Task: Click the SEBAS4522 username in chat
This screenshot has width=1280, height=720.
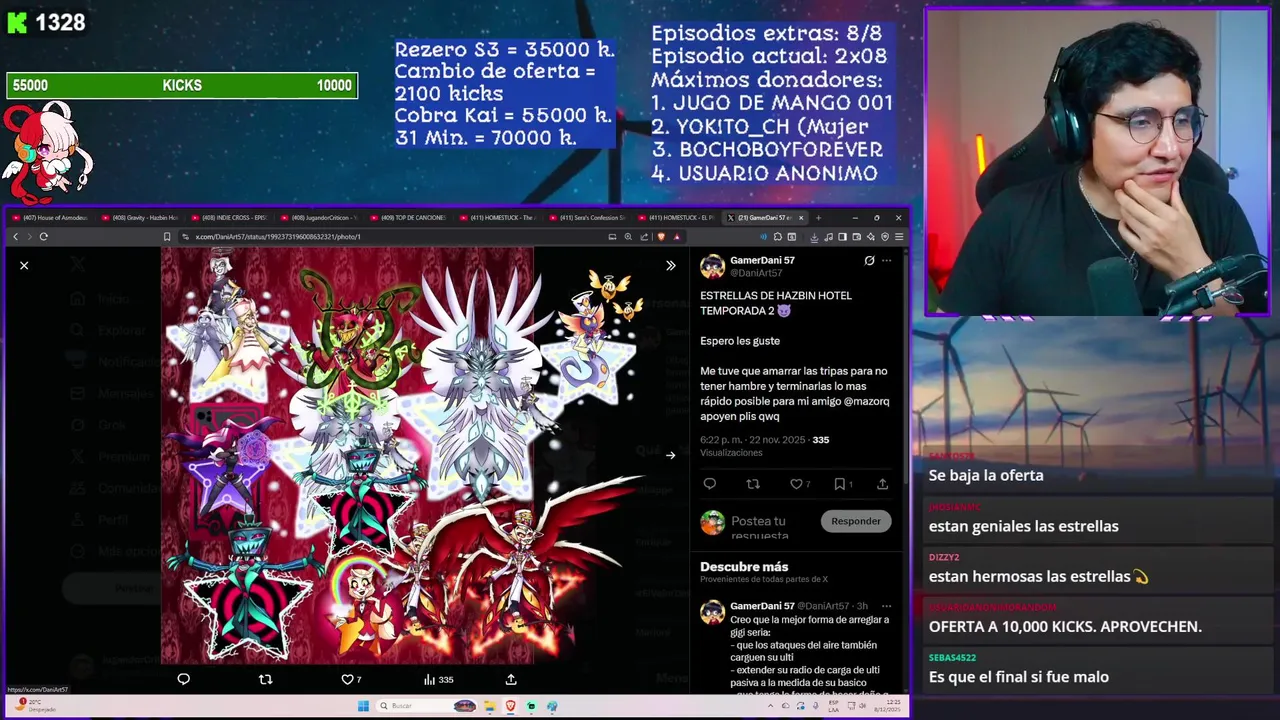Action: pyautogui.click(x=952, y=658)
